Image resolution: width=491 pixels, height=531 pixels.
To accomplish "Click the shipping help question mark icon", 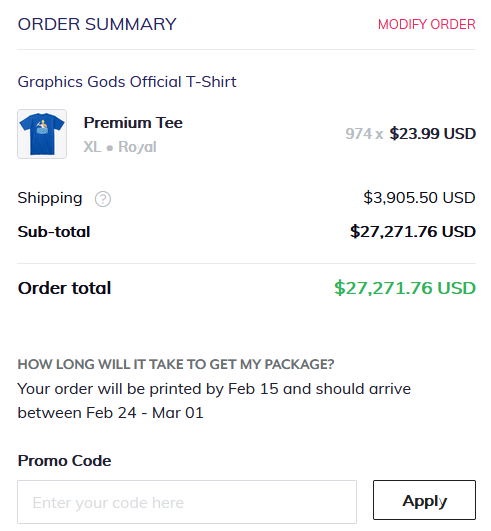I will [x=103, y=199].
